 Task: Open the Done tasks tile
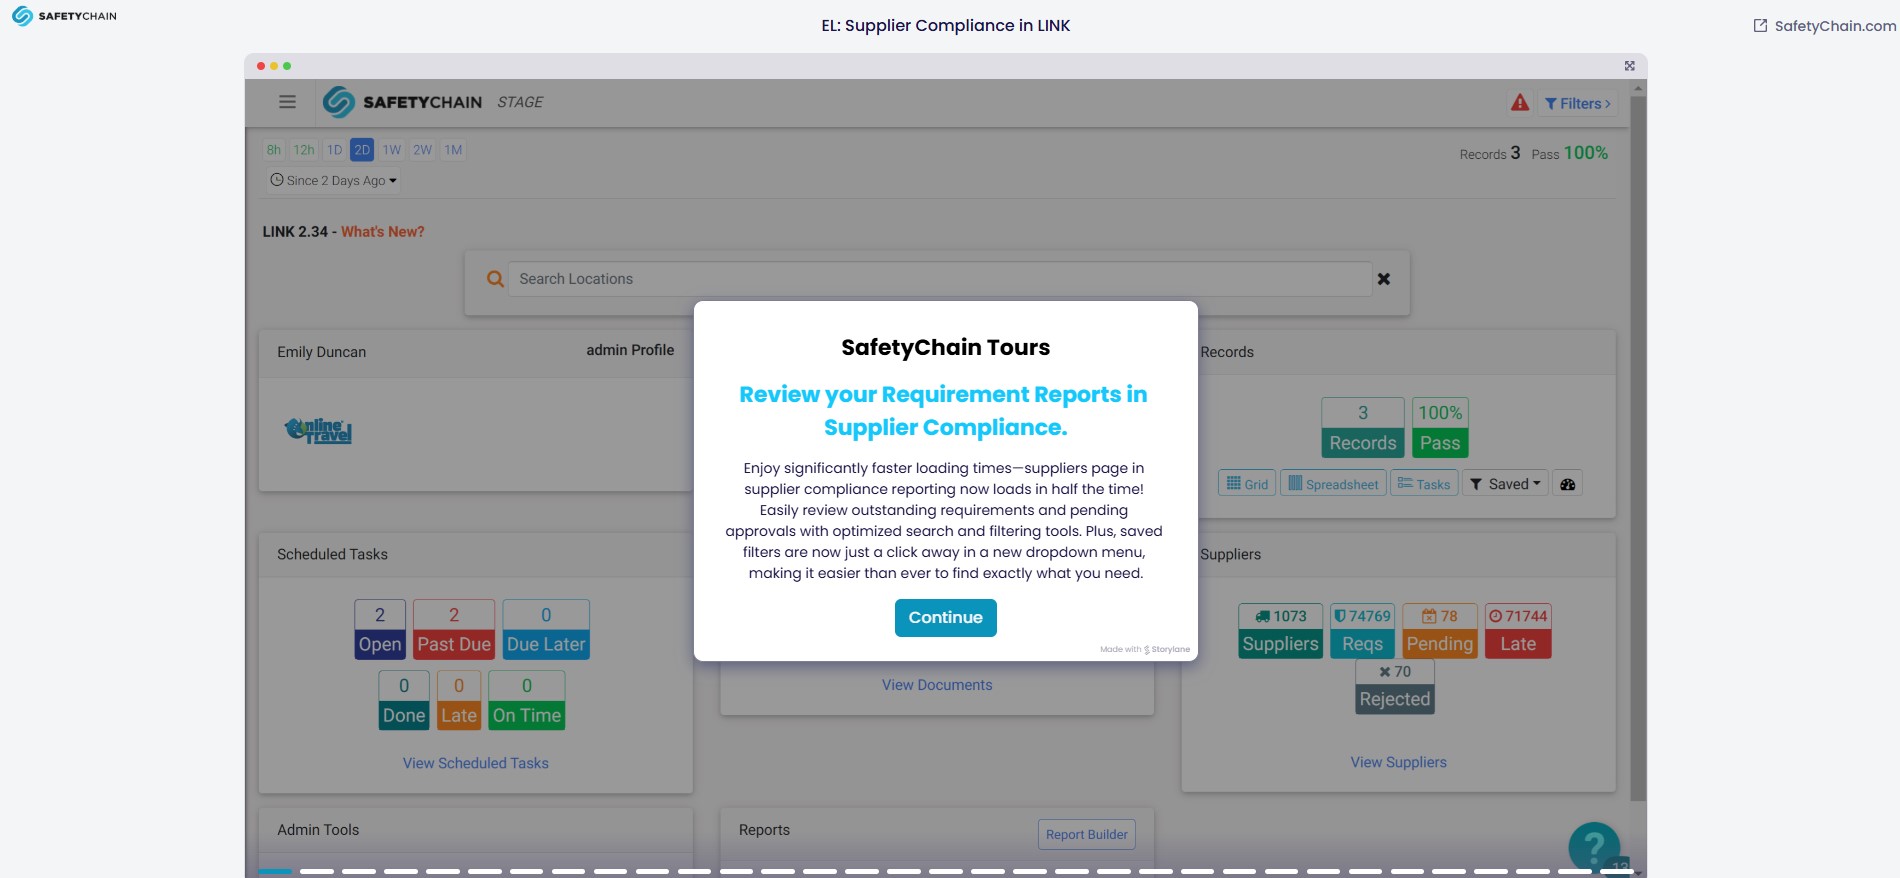tap(404, 700)
